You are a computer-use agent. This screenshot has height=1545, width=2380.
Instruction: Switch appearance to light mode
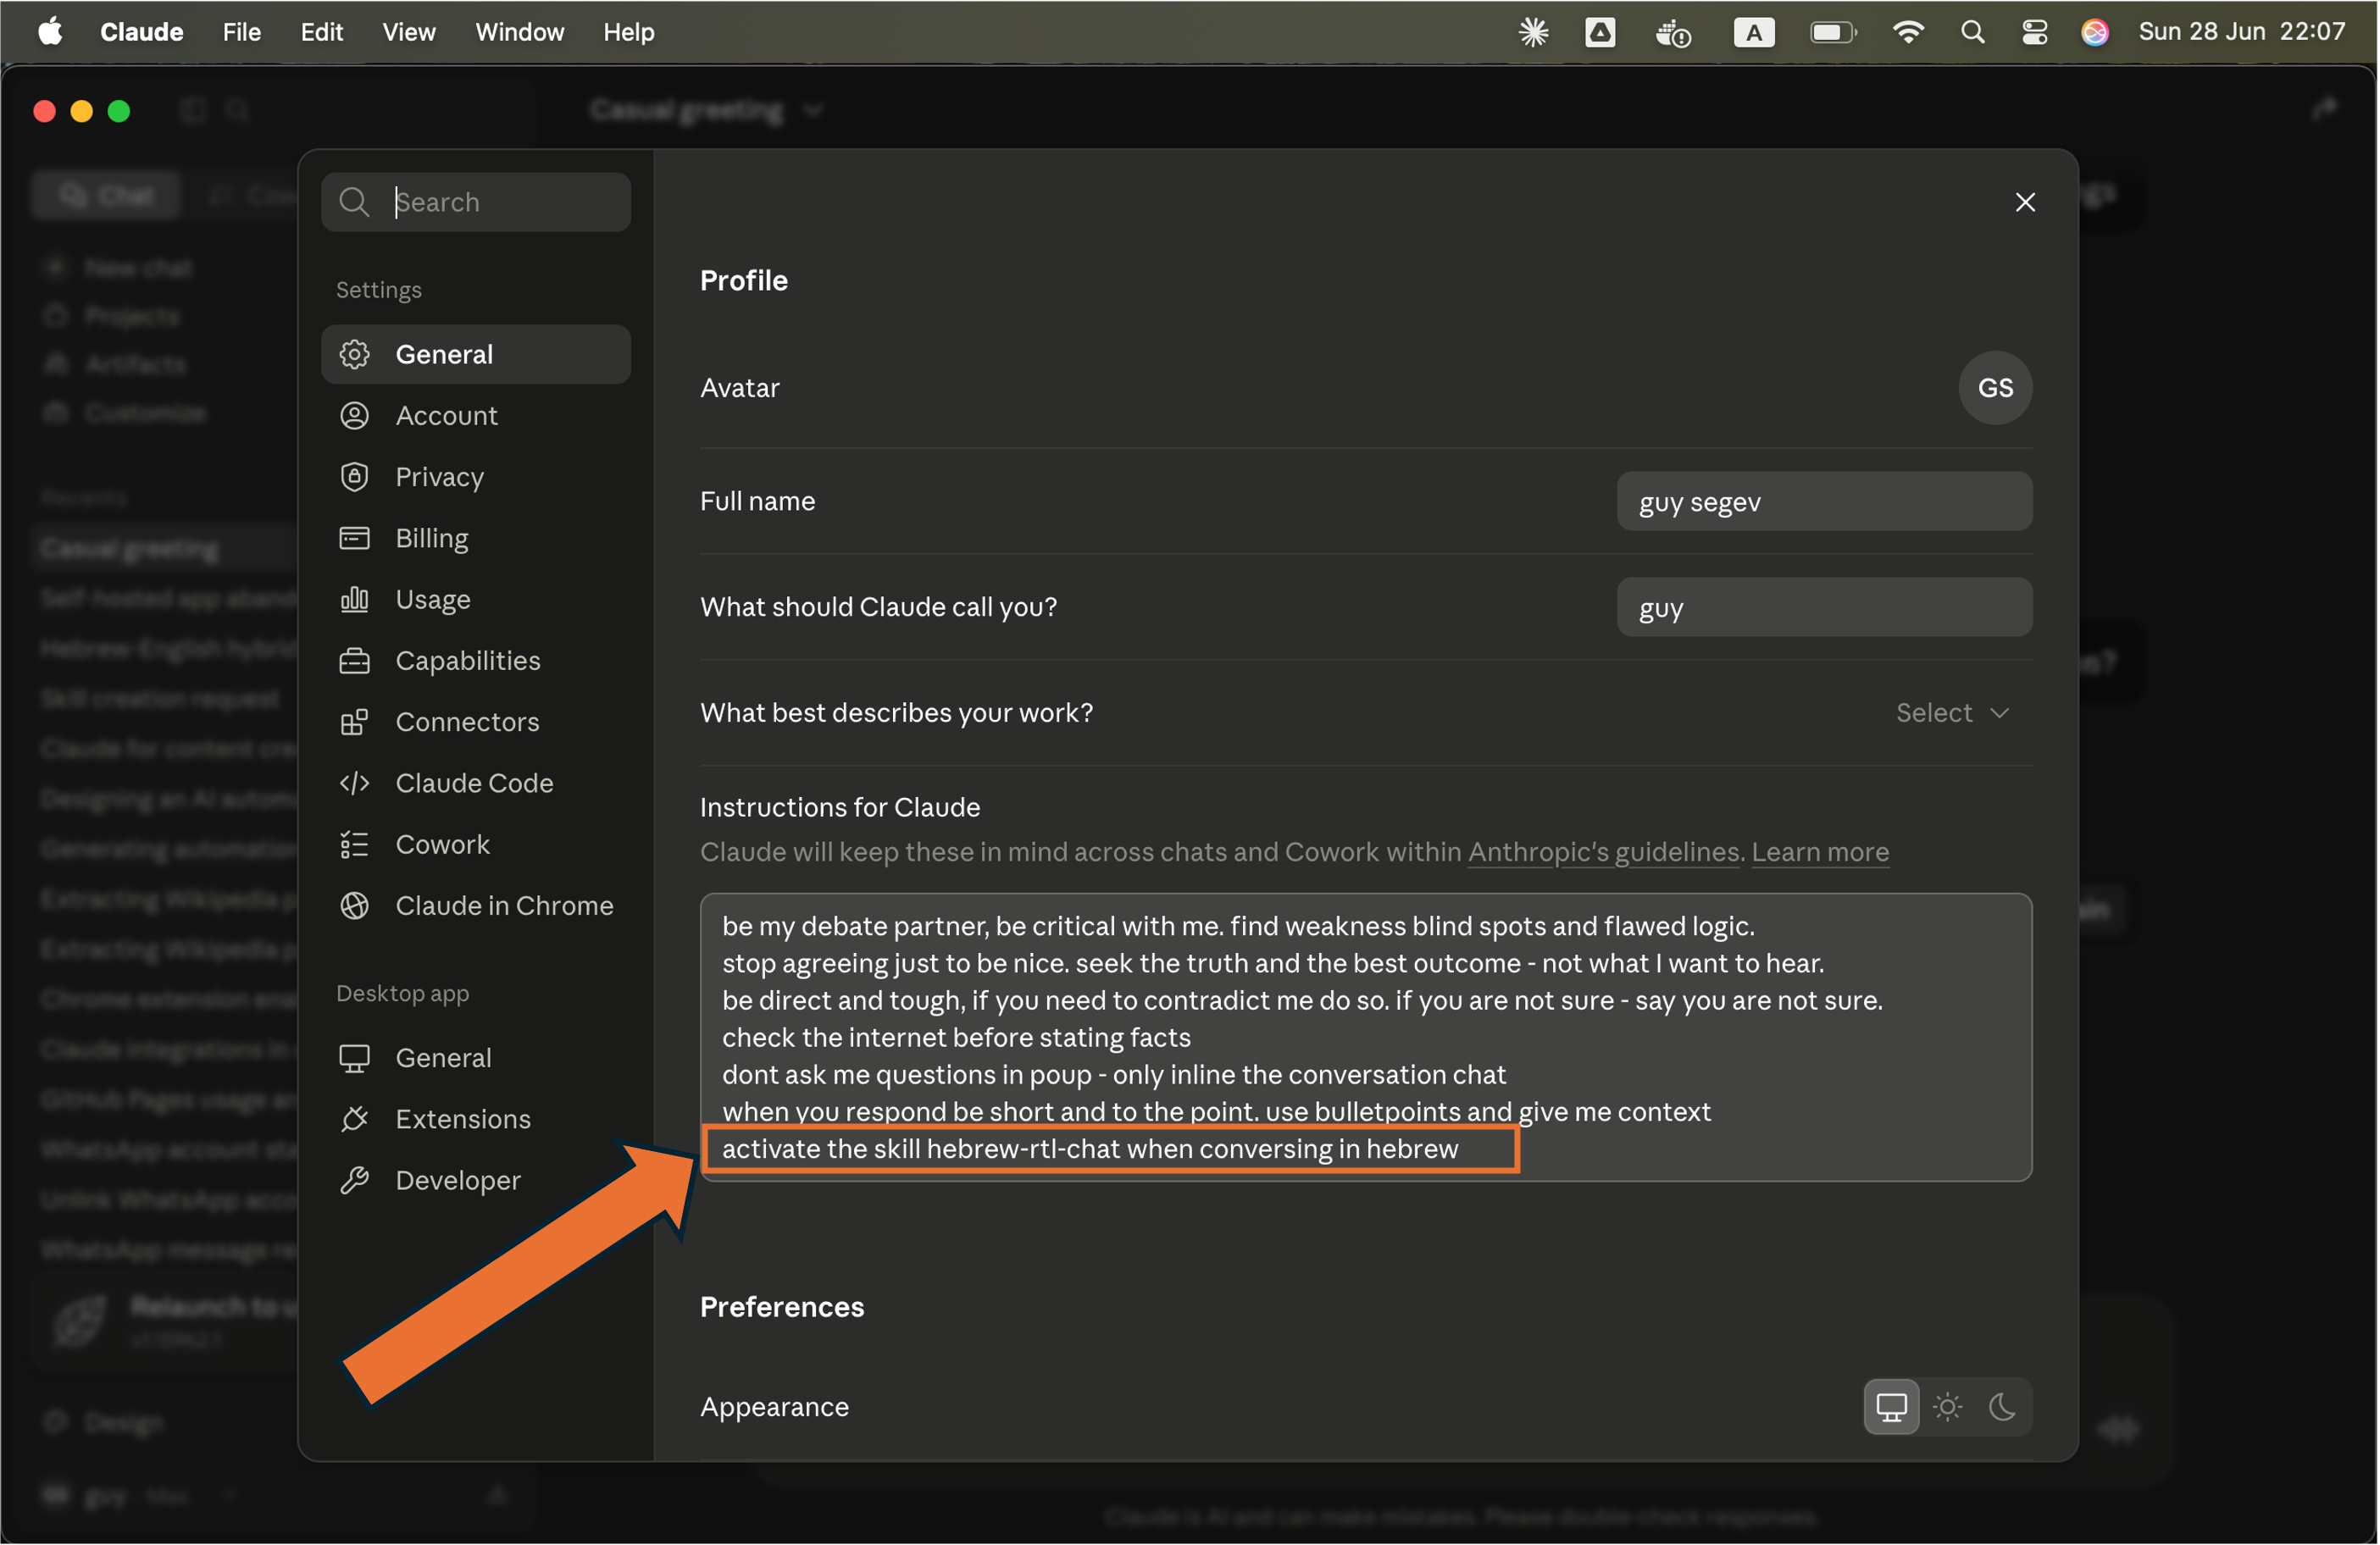click(x=1948, y=1408)
